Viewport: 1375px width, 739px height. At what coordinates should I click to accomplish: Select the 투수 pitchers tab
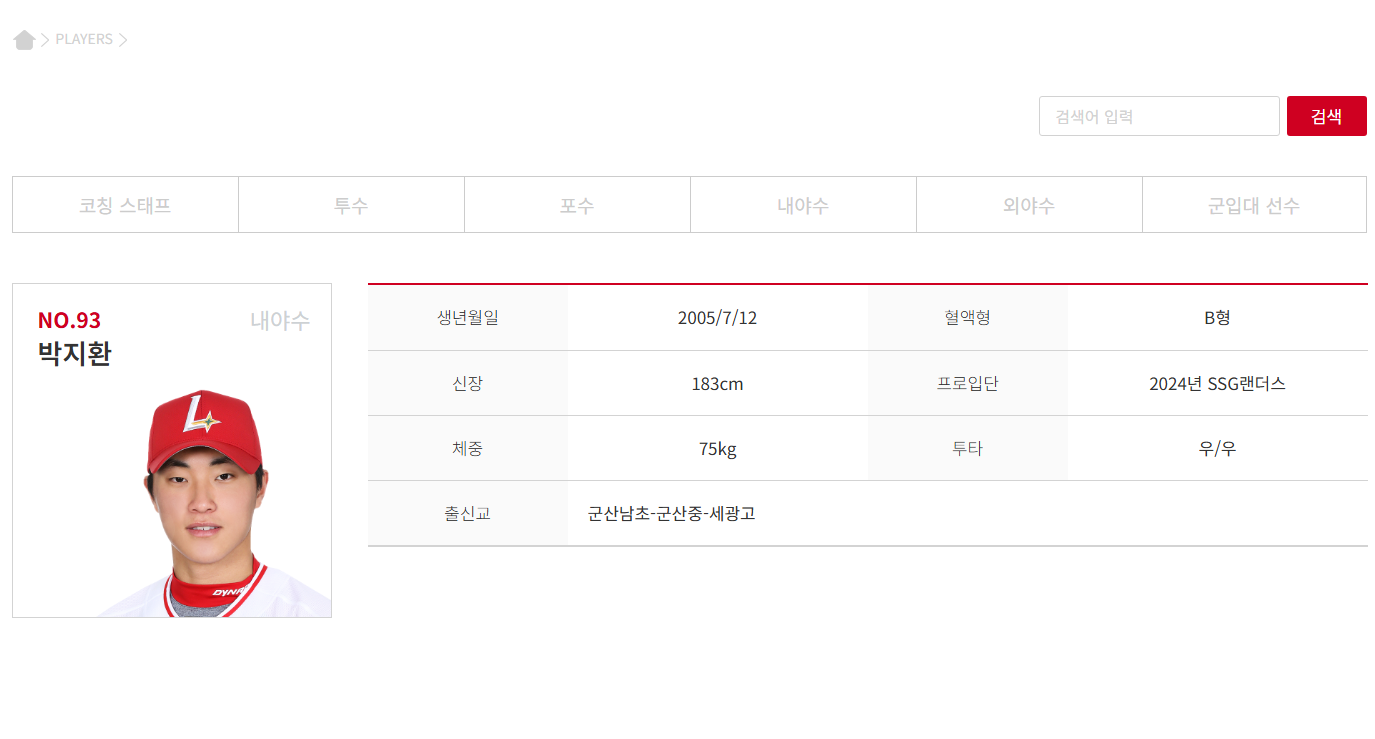pos(351,204)
